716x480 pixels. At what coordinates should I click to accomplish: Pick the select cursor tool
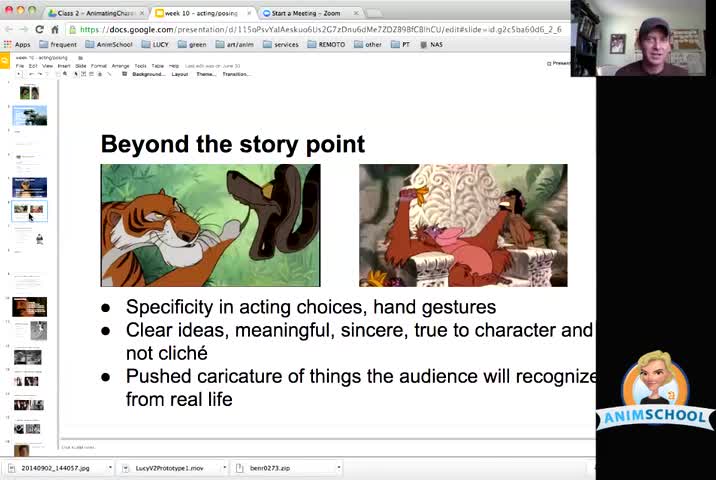(75, 74)
